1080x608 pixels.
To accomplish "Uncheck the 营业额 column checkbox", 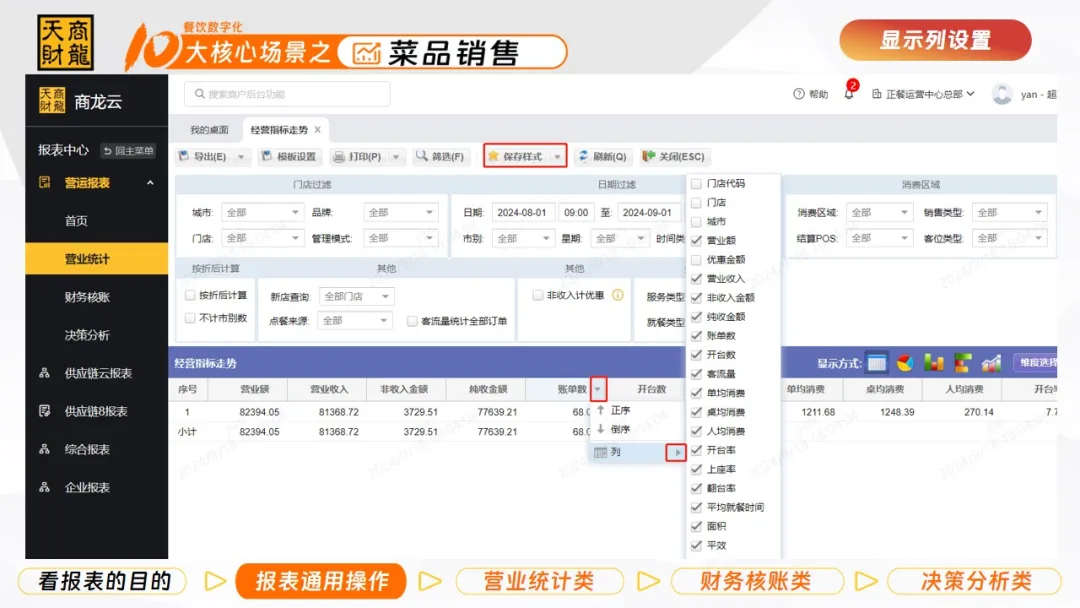I will (696, 240).
